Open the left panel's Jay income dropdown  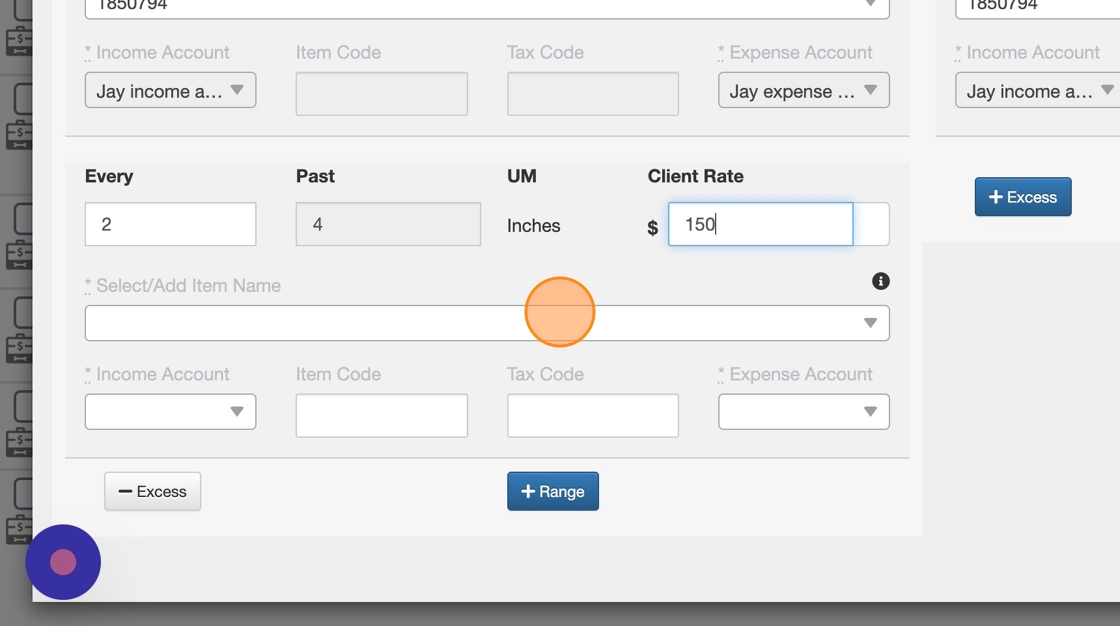point(170,91)
